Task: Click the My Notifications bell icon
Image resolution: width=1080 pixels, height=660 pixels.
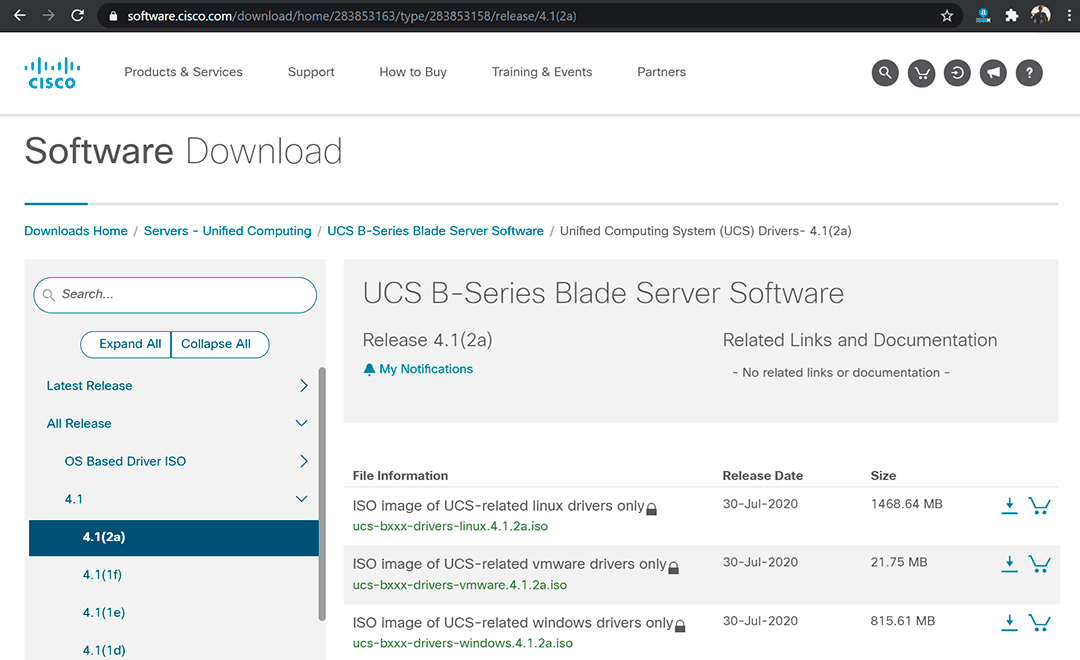Action: 371,368
